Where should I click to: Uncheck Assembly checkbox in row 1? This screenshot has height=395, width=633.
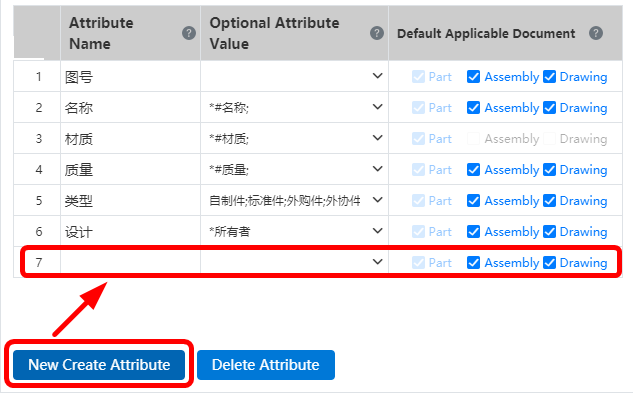coord(473,77)
